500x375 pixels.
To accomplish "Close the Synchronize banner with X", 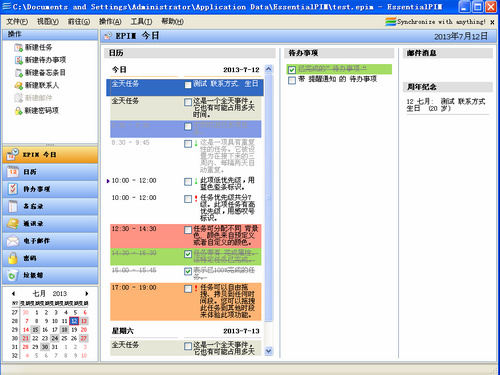I will click(492, 22).
